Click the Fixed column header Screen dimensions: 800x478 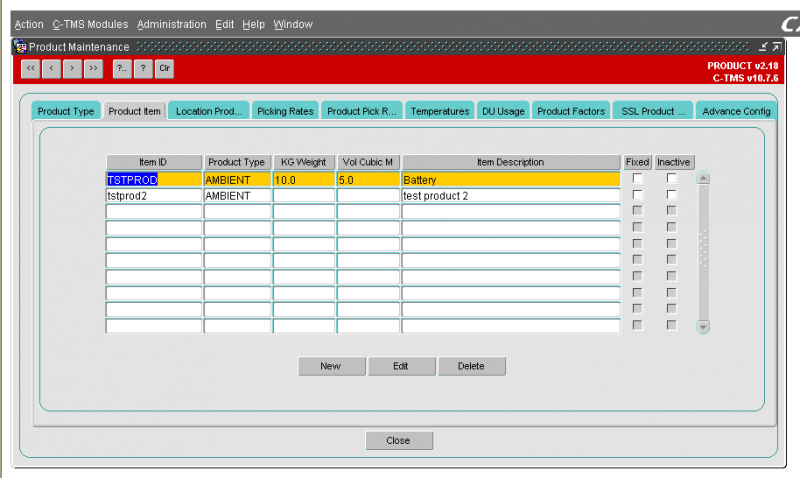click(x=637, y=162)
